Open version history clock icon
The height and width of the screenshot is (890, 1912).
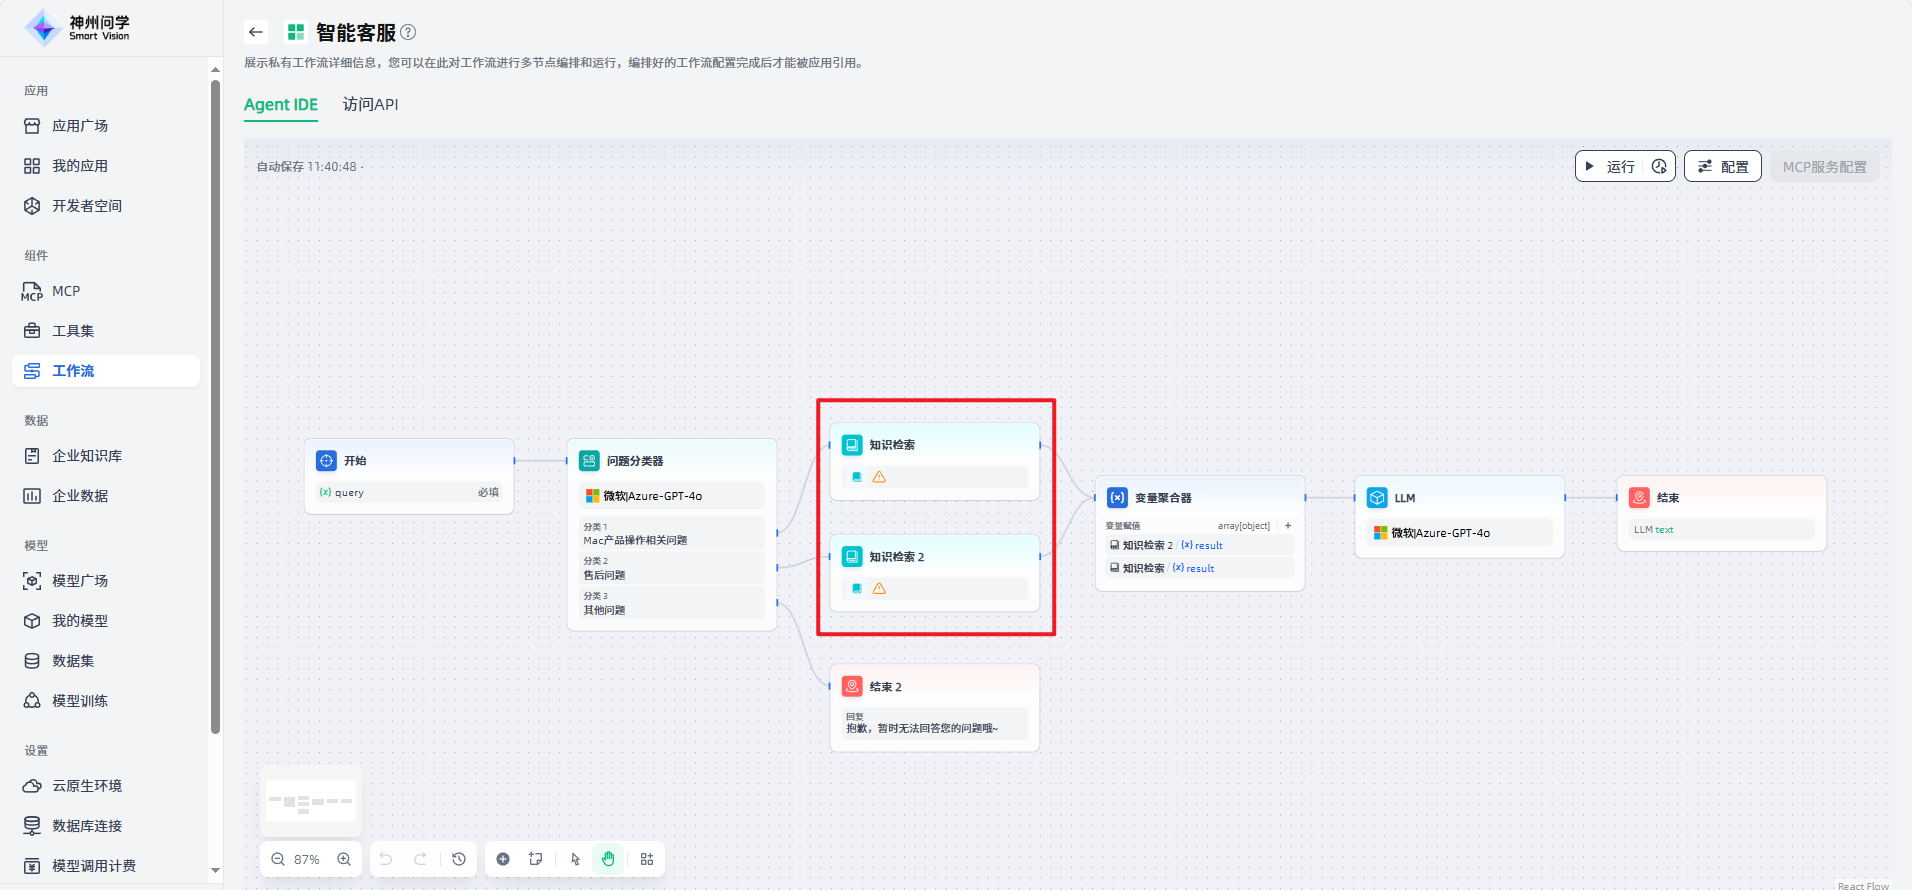tap(459, 859)
